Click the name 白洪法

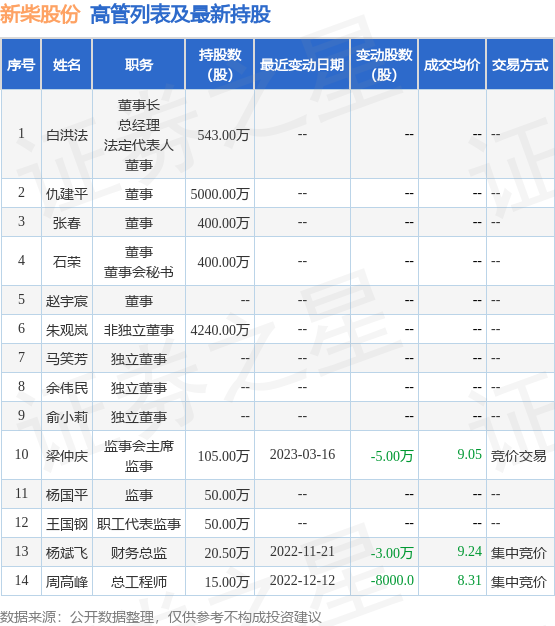[x=67, y=135]
